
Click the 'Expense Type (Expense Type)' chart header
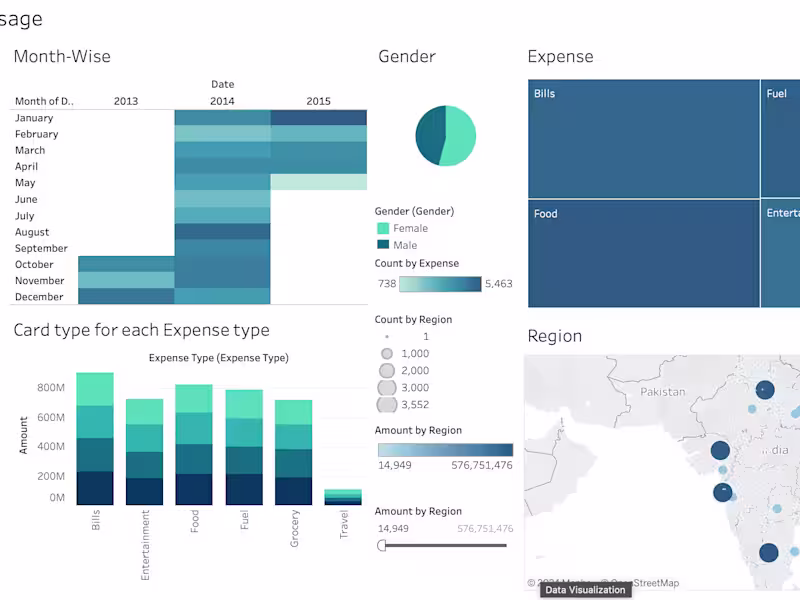pyautogui.click(x=219, y=358)
